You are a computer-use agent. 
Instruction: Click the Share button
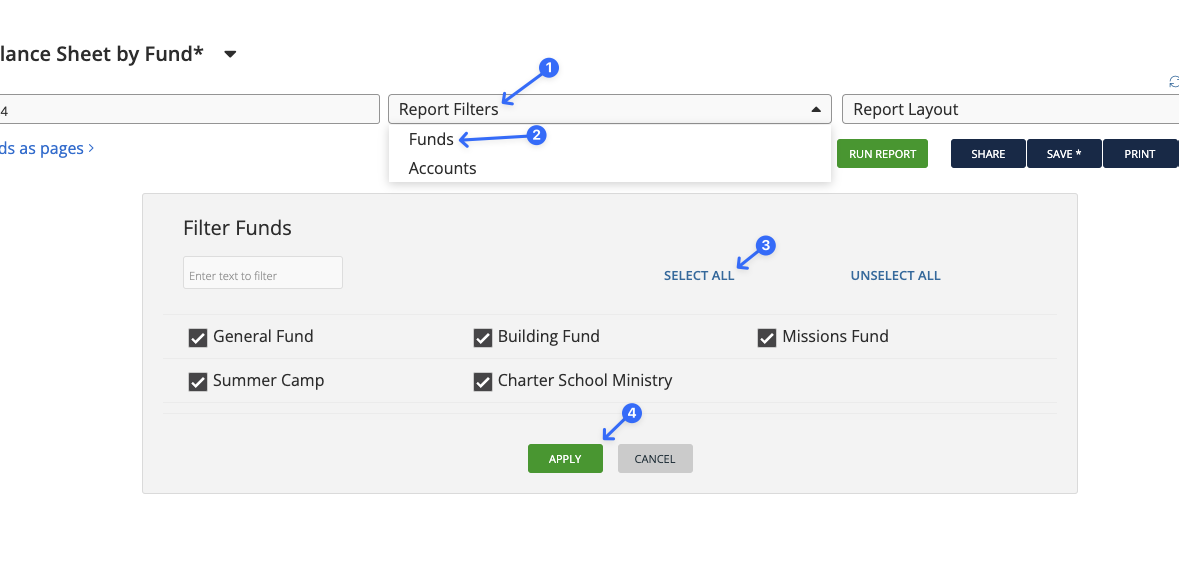988,154
